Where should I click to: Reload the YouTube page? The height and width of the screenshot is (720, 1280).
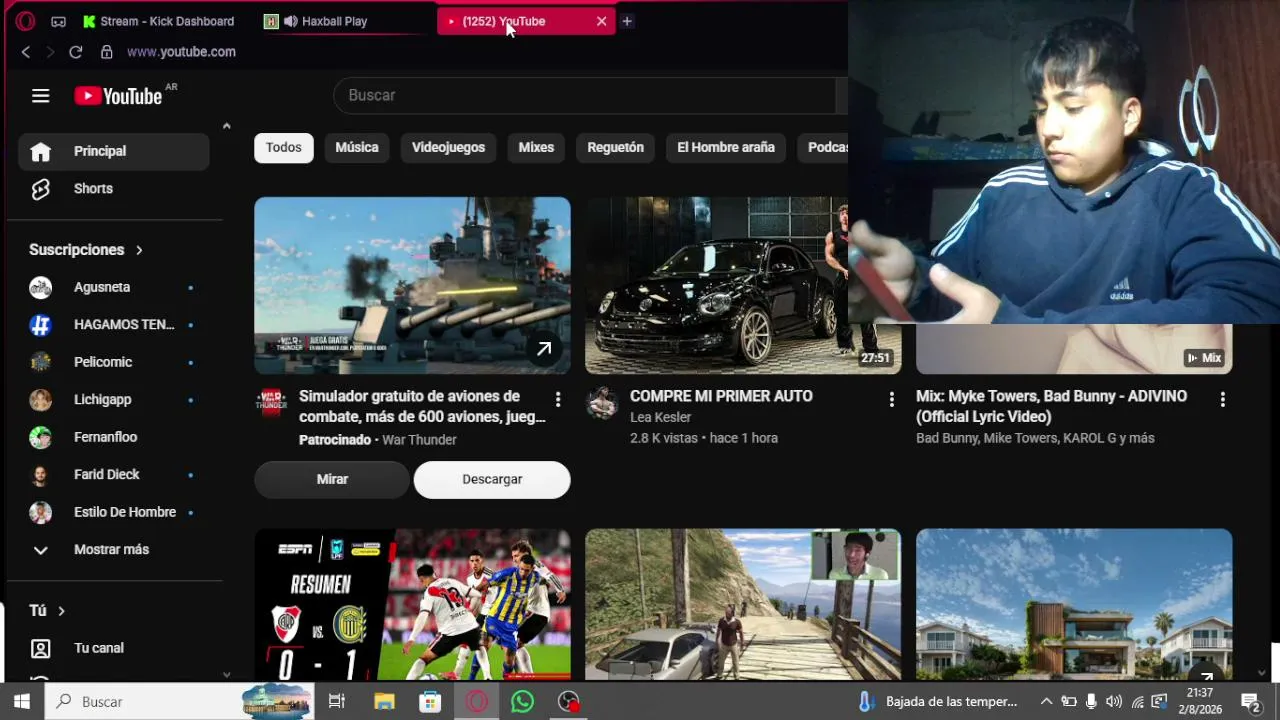[x=76, y=52]
